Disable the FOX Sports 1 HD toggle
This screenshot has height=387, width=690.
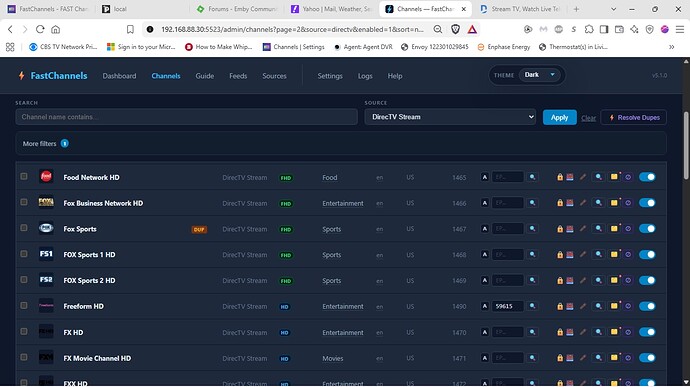pyautogui.click(x=647, y=254)
